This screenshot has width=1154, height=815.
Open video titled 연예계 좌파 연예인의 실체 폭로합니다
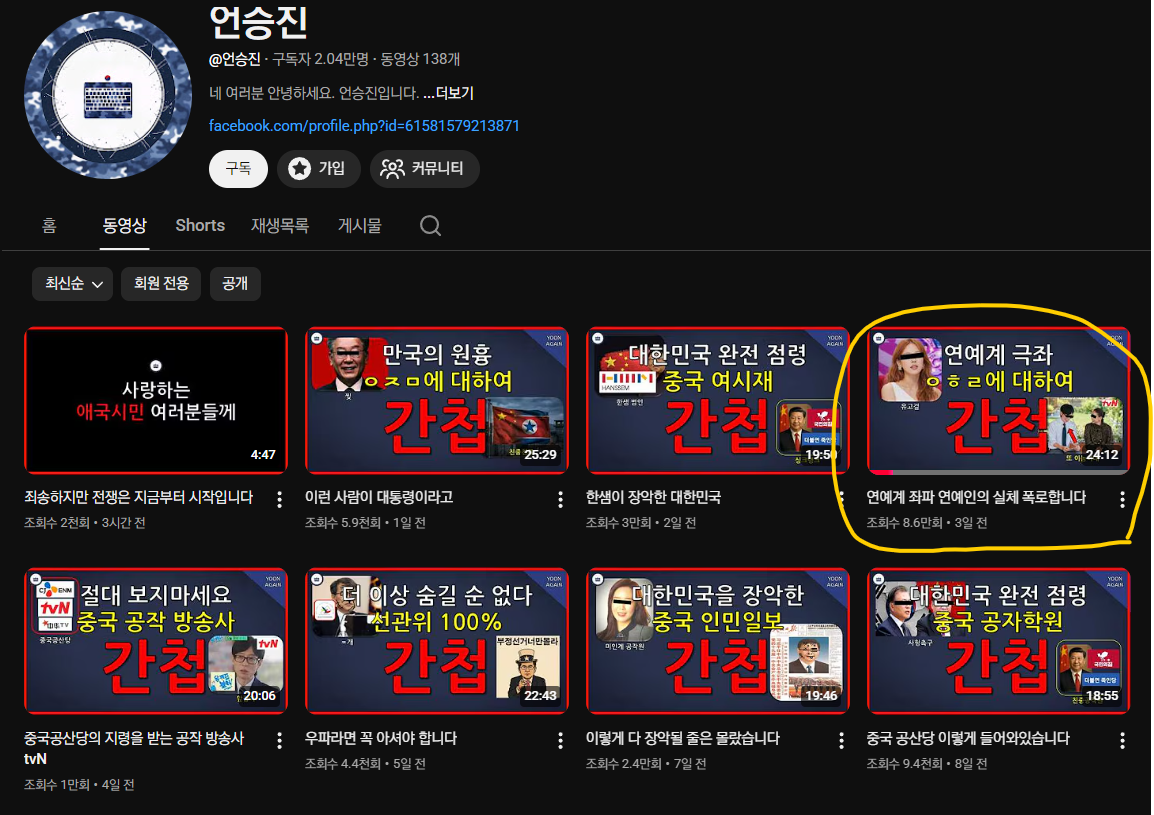(x=976, y=498)
